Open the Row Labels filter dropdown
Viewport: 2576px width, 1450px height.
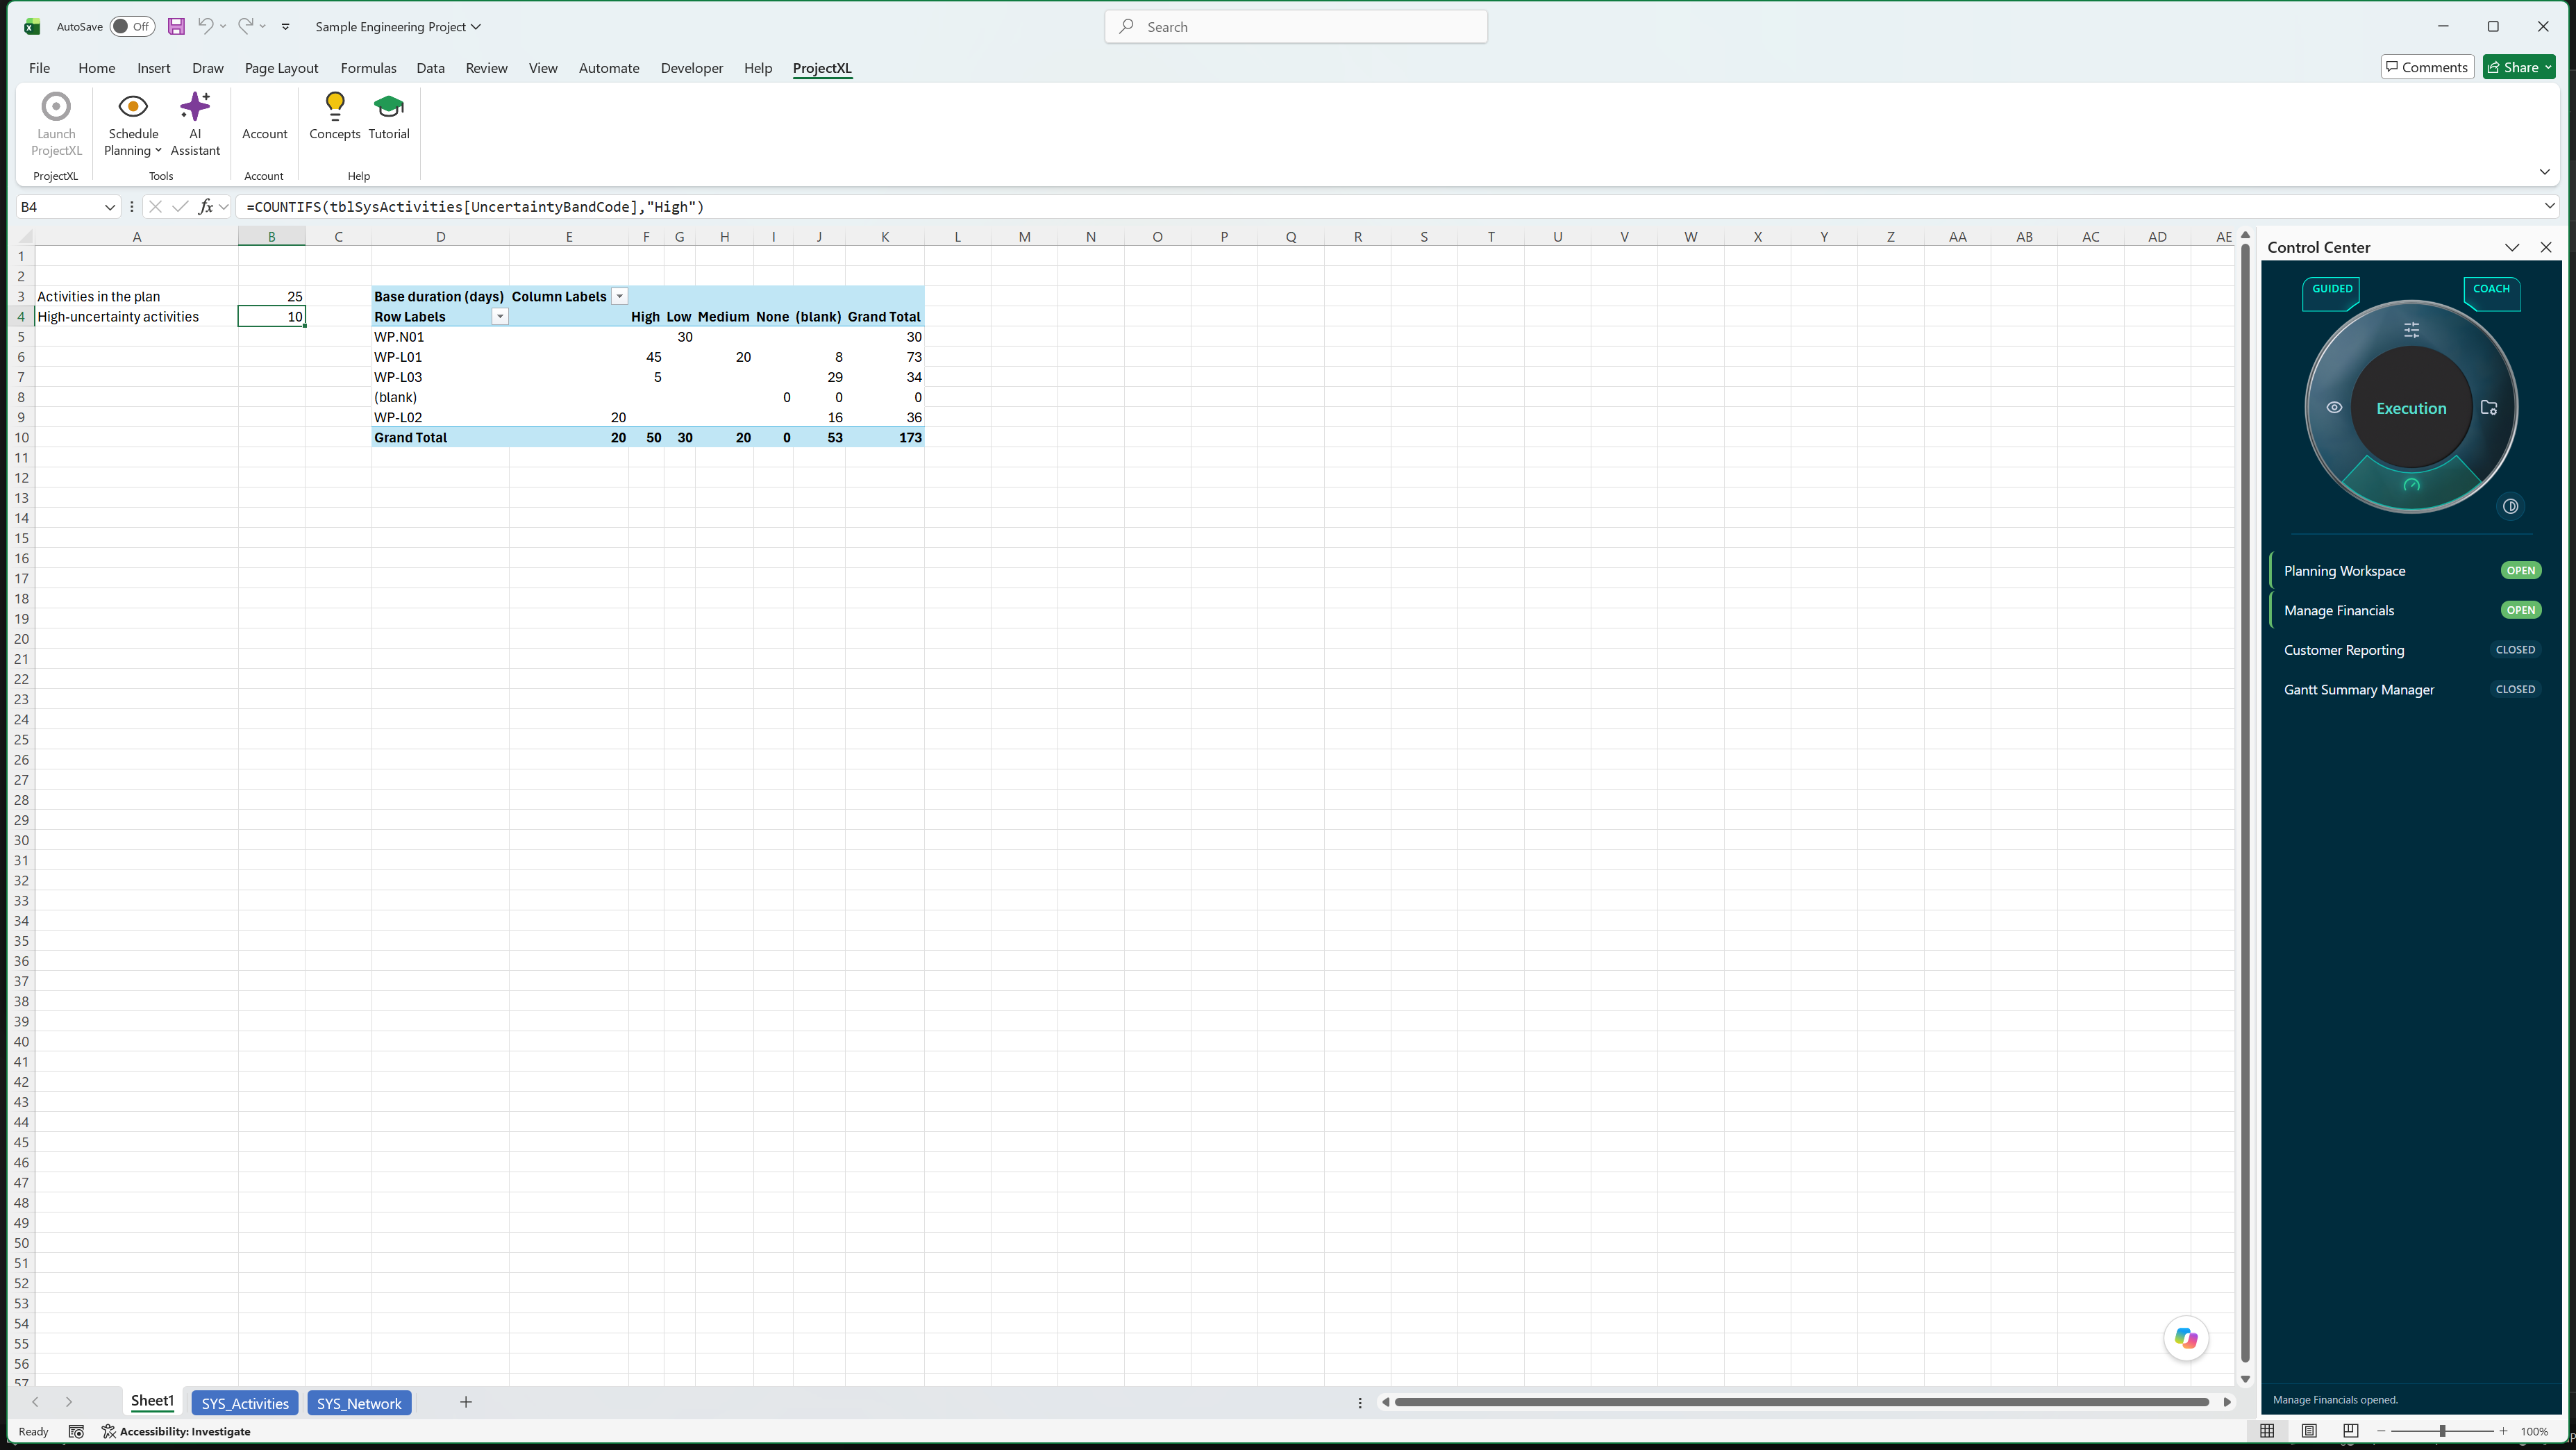(500, 316)
